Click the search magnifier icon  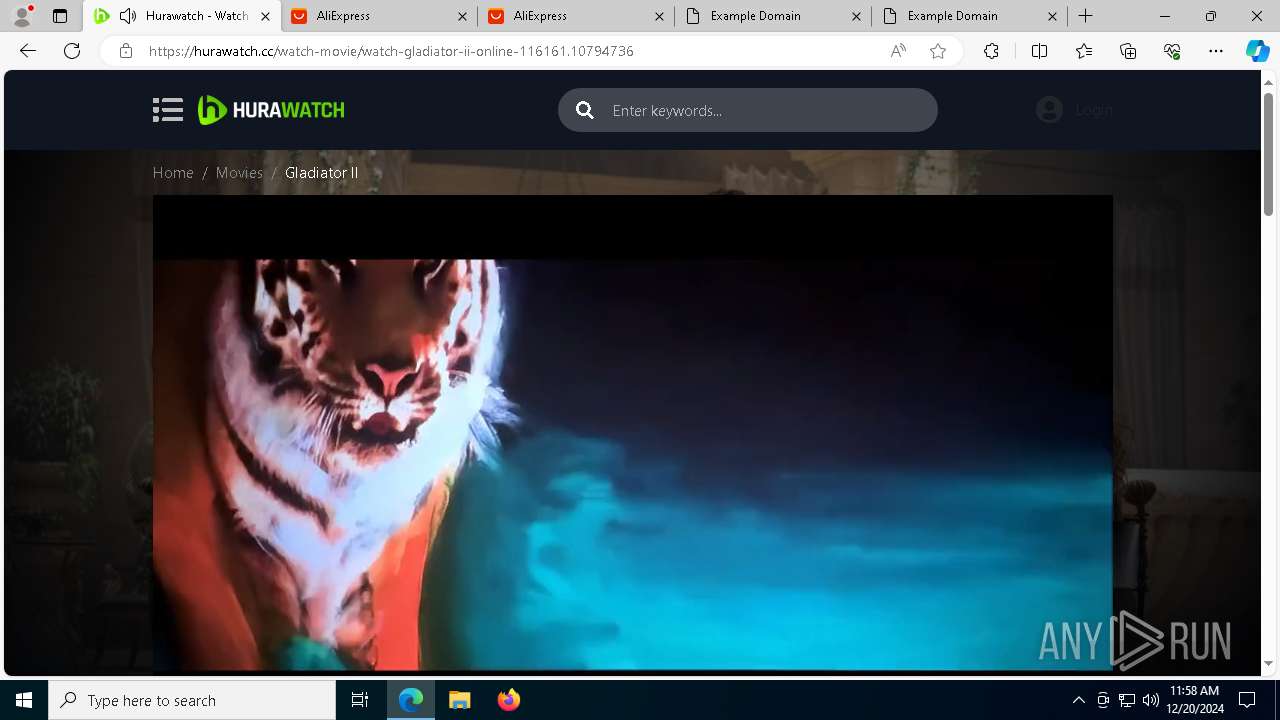(x=585, y=110)
